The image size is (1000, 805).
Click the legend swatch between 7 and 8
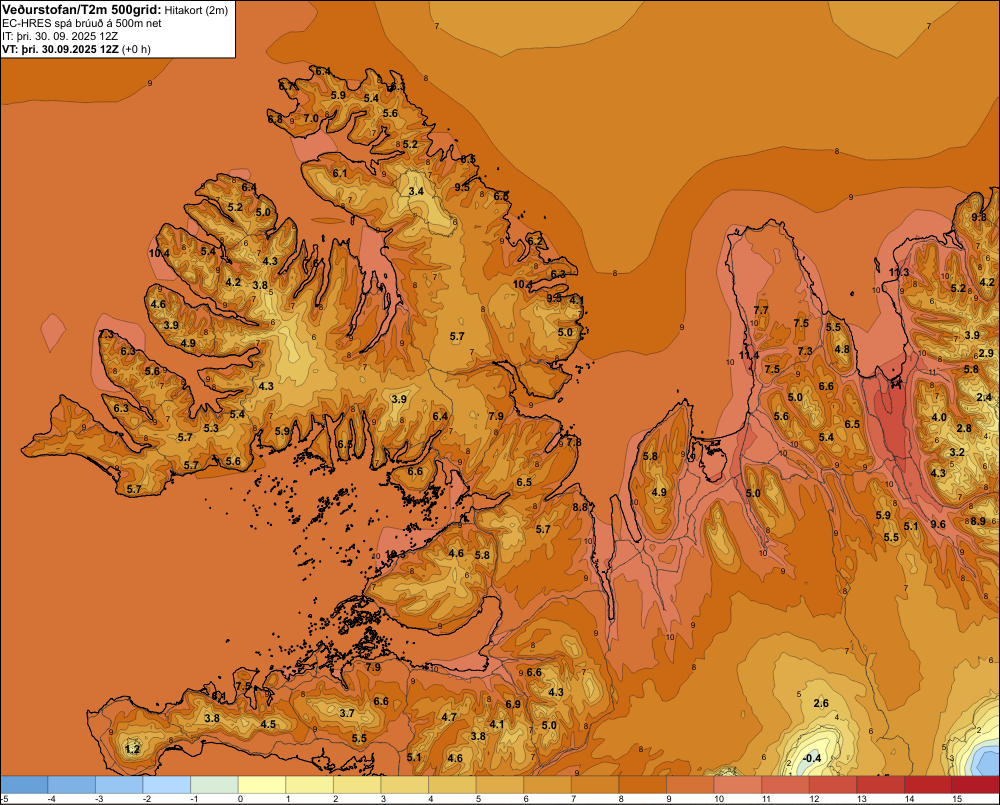[596, 785]
